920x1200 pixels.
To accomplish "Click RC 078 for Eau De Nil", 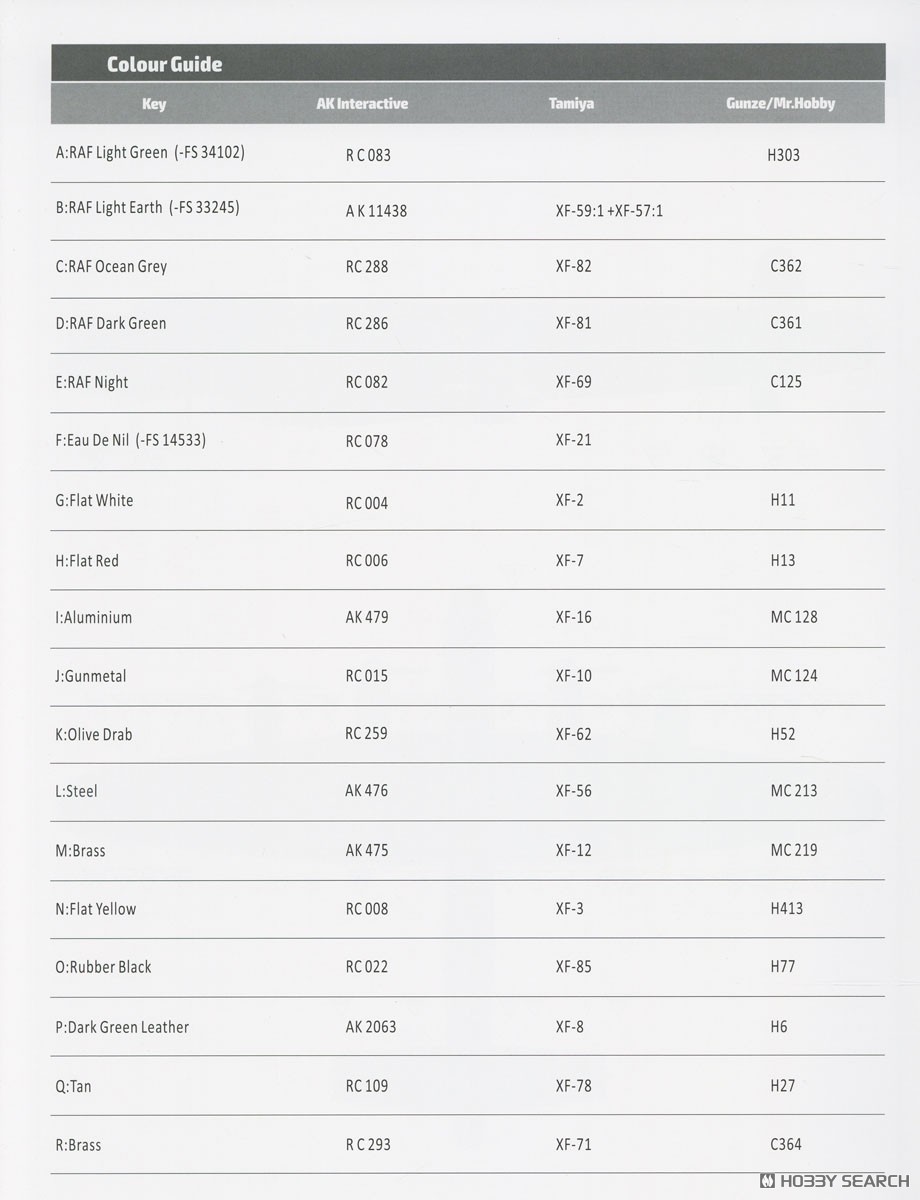I will tap(367, 441).
